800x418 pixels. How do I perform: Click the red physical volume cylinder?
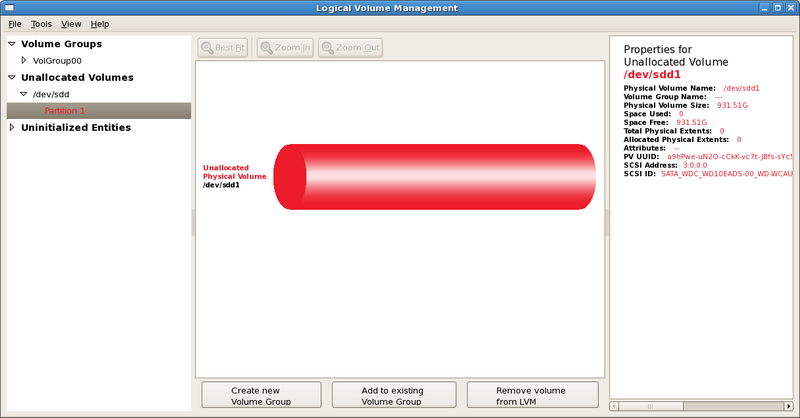tap(430, 177)
